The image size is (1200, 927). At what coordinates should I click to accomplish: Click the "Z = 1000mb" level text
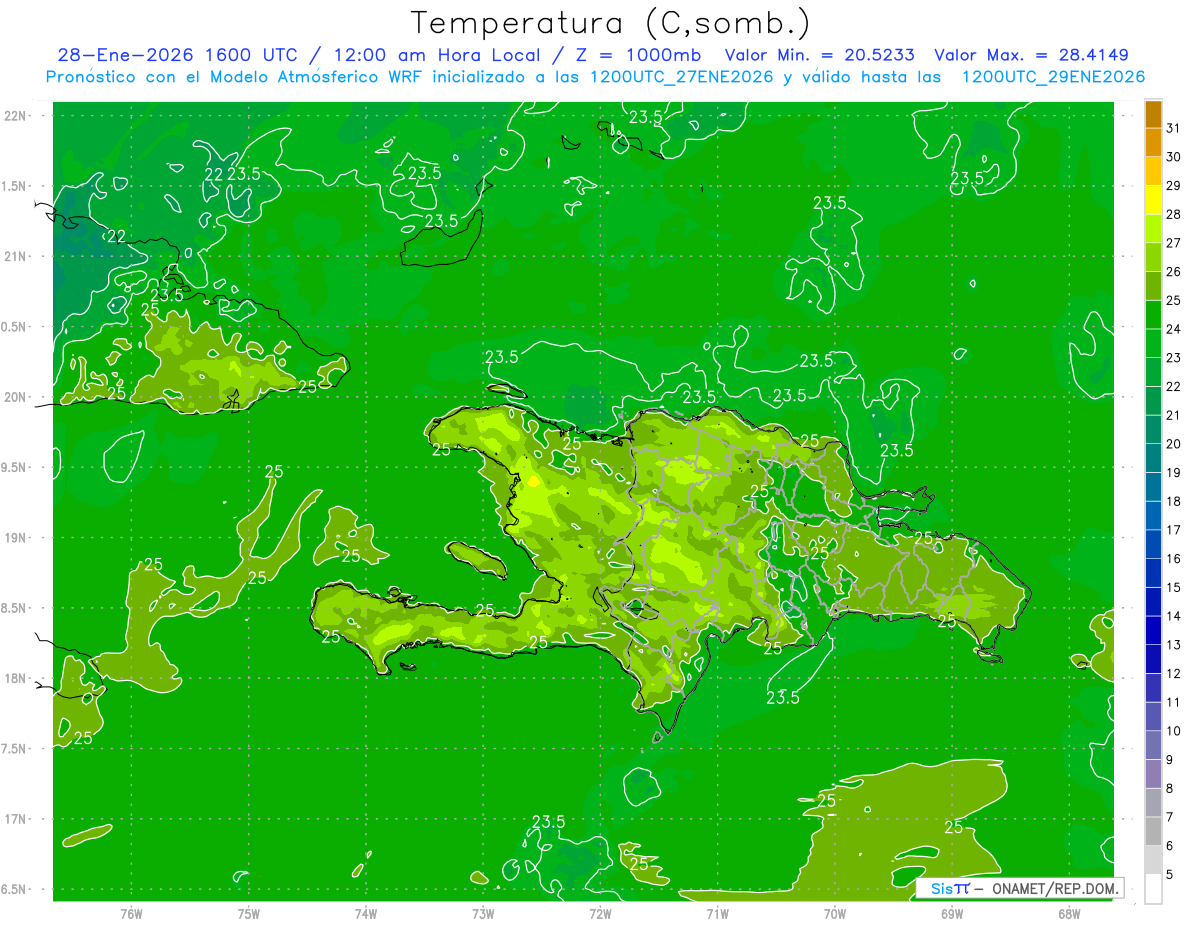(x=634, y=55)
